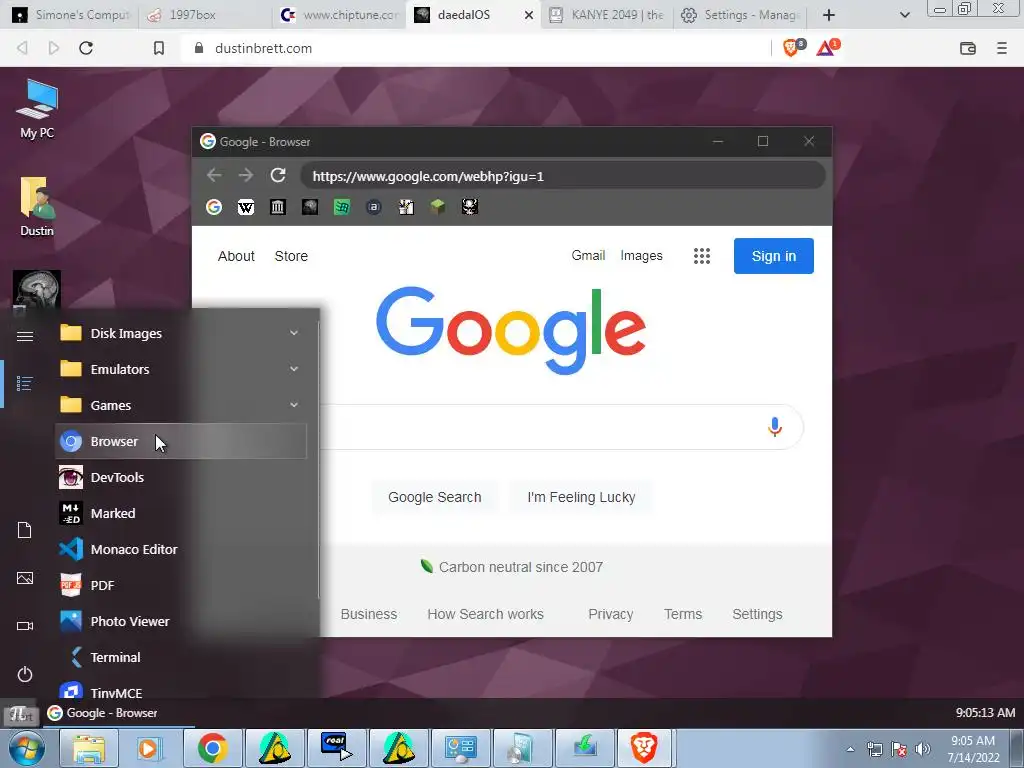Viewport: 1024px width, 768px height.
Task: Click the Windows Start orb
Action: pos(26,748)
